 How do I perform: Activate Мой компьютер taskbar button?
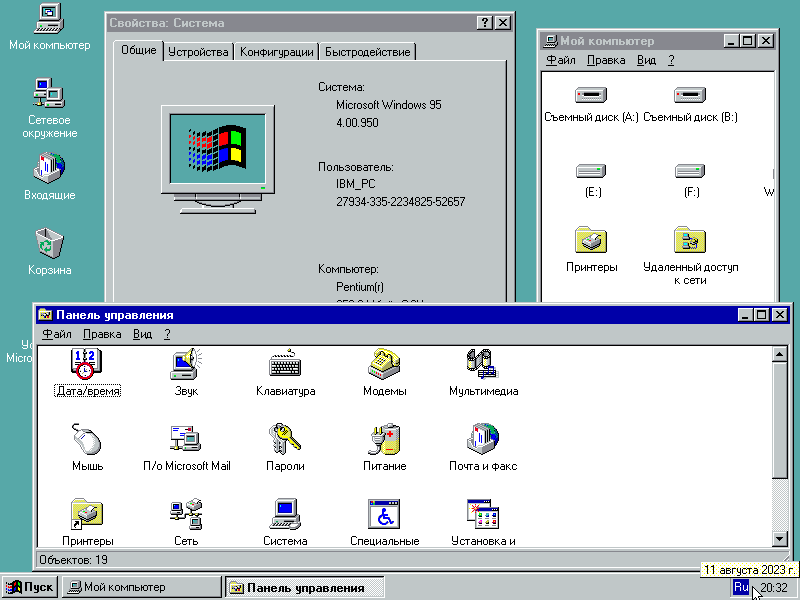click(141, 587)
